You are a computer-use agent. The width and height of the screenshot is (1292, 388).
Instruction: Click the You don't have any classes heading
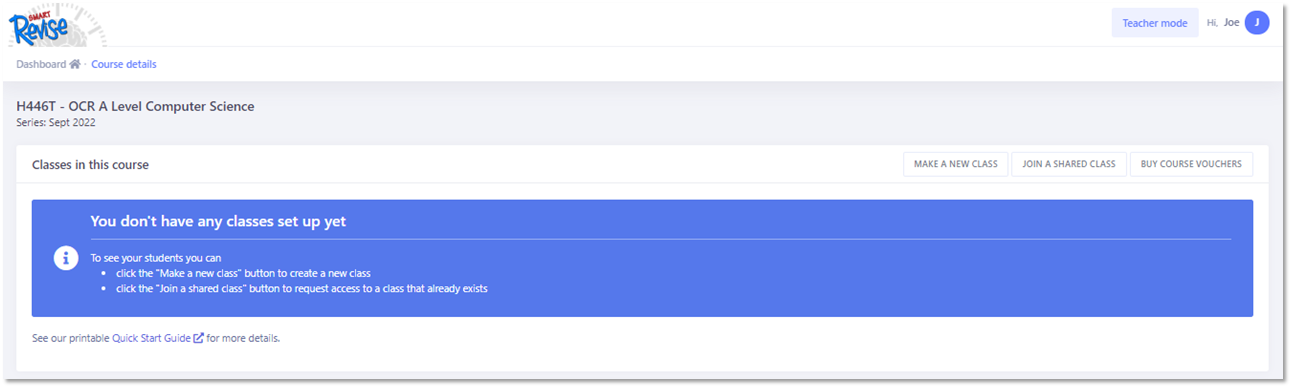pos(218,221)
